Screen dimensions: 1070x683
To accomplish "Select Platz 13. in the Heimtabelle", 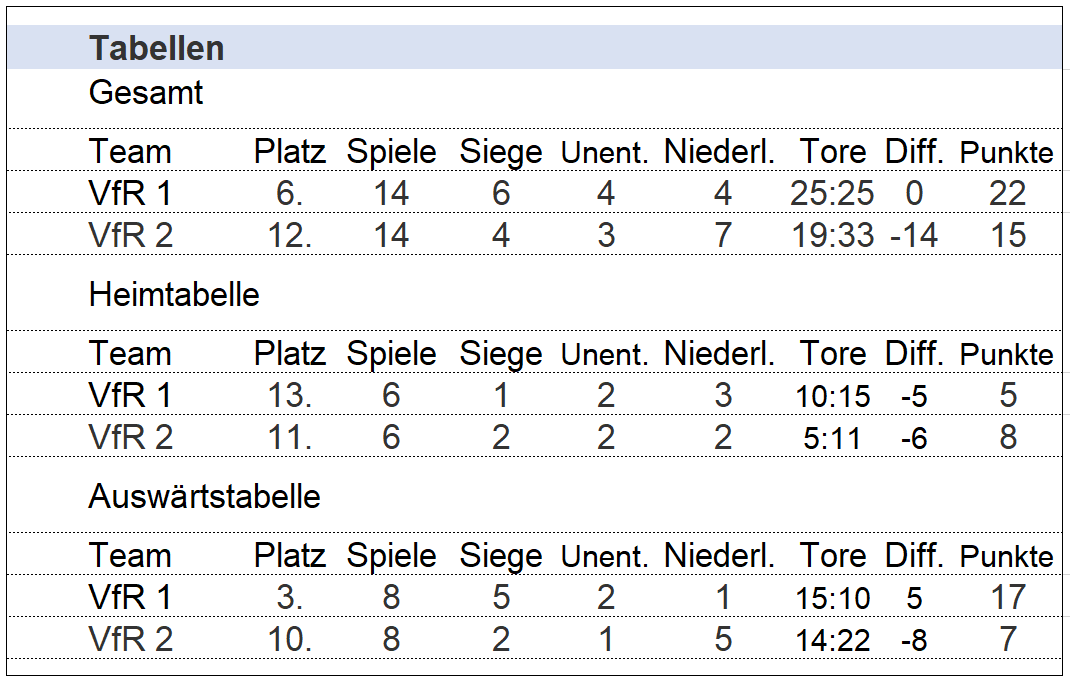I will click(x=289, y=395).
